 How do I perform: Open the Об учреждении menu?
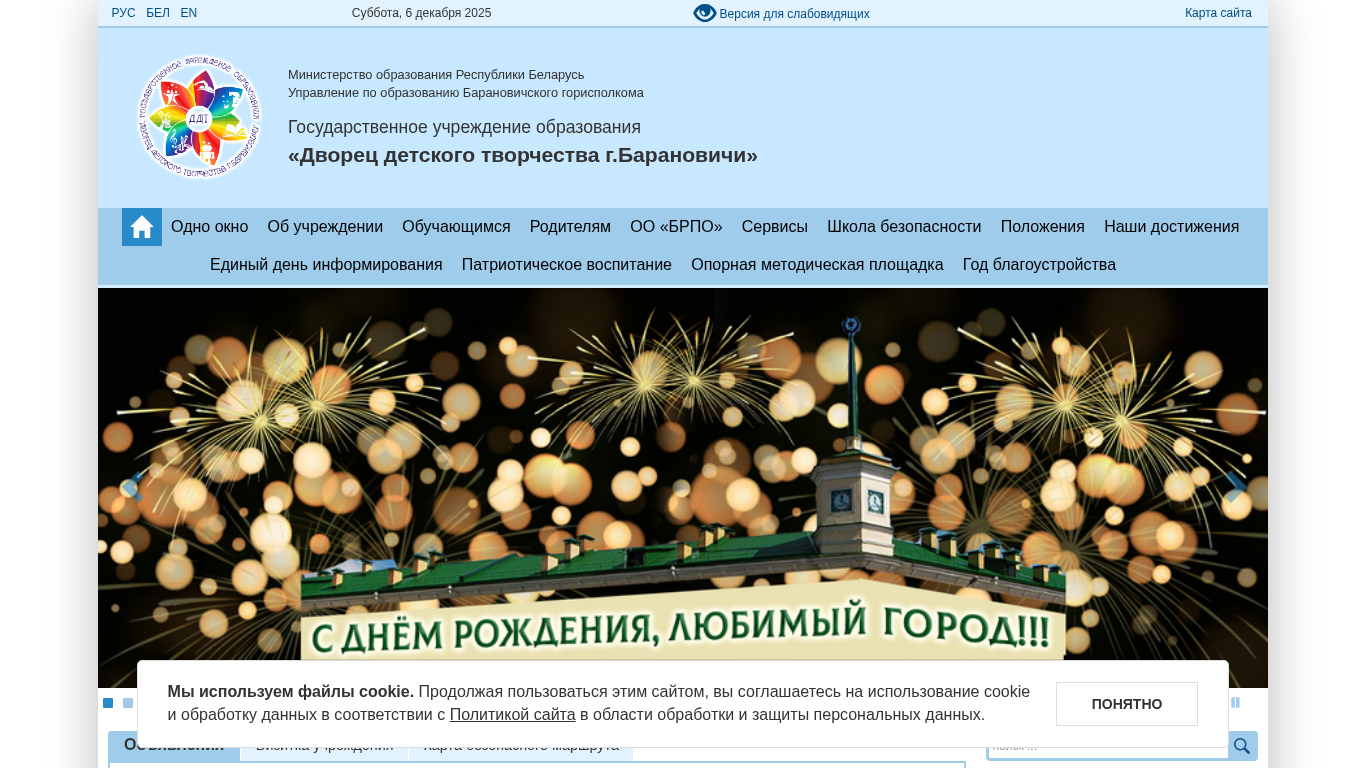(325, 227)
